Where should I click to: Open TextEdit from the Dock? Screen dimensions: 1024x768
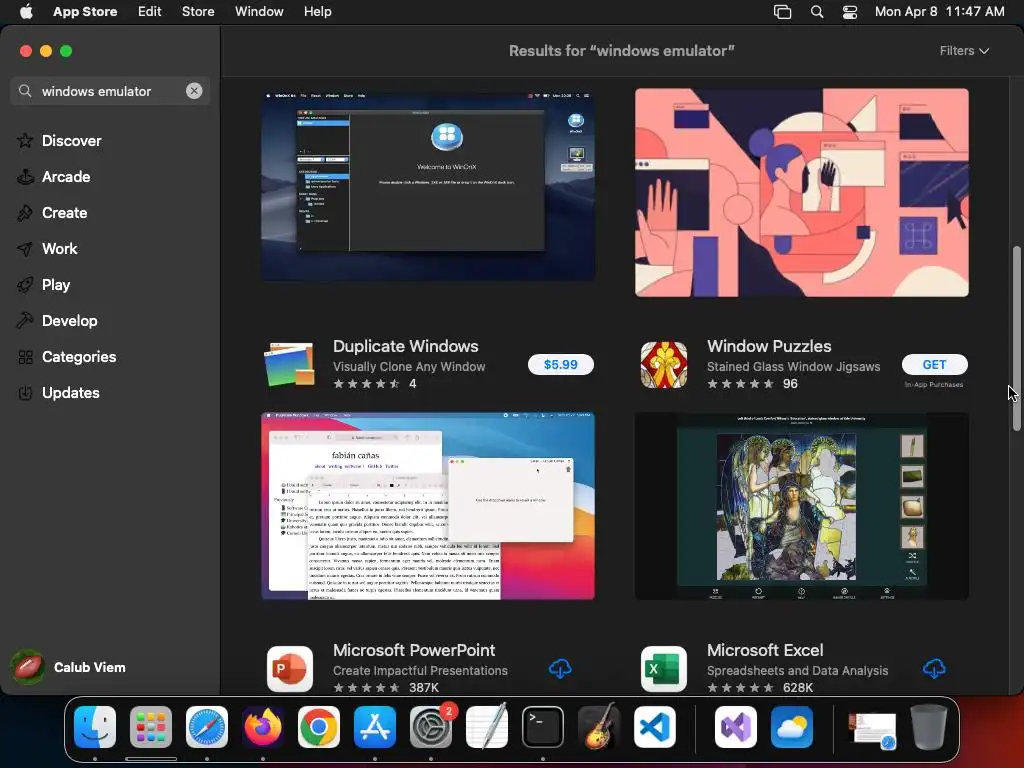[x=487, y=727]
